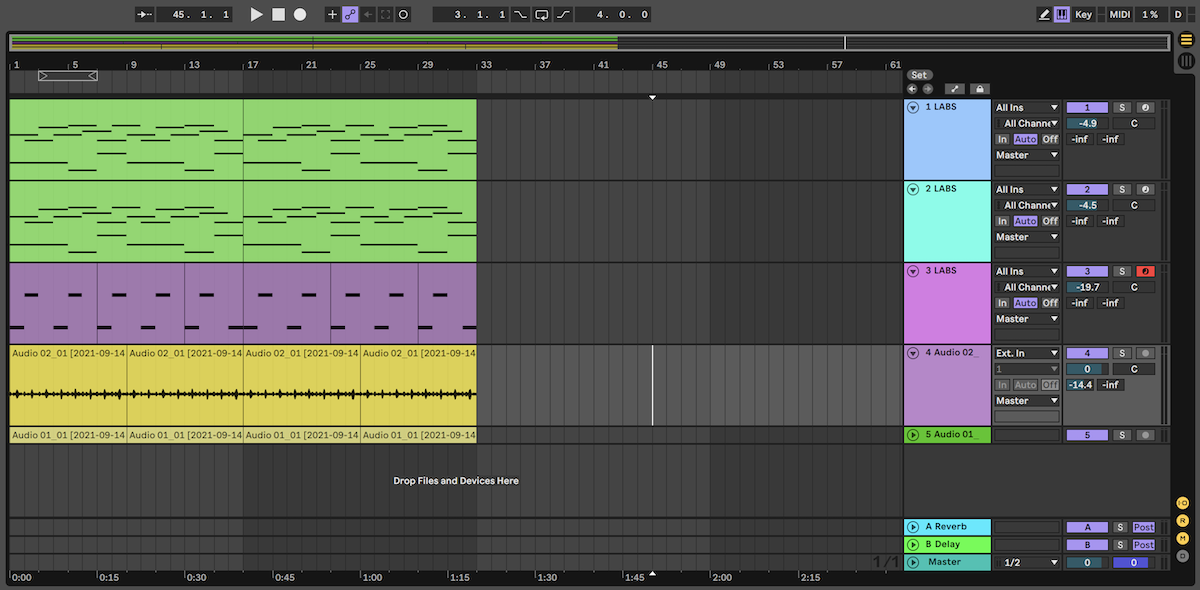Toggle the Automation Arm link icon
This screenshot has height=590, width=1200.
coord(350,15)
